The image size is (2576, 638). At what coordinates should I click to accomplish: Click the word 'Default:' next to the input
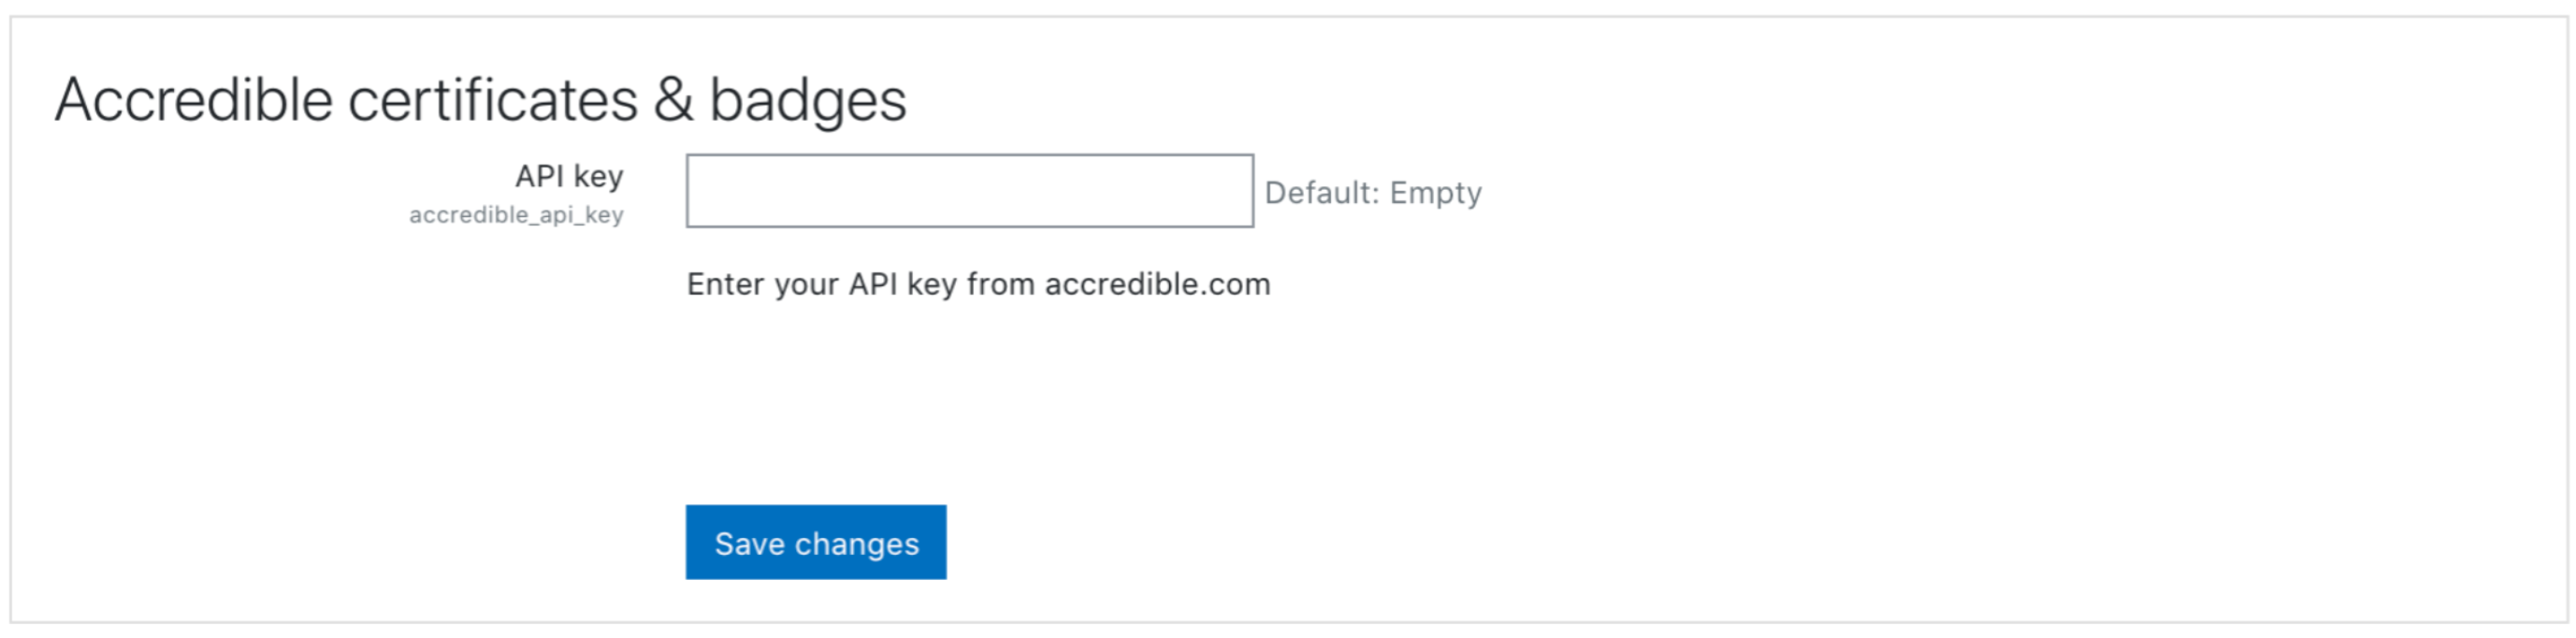(1322, 192)
